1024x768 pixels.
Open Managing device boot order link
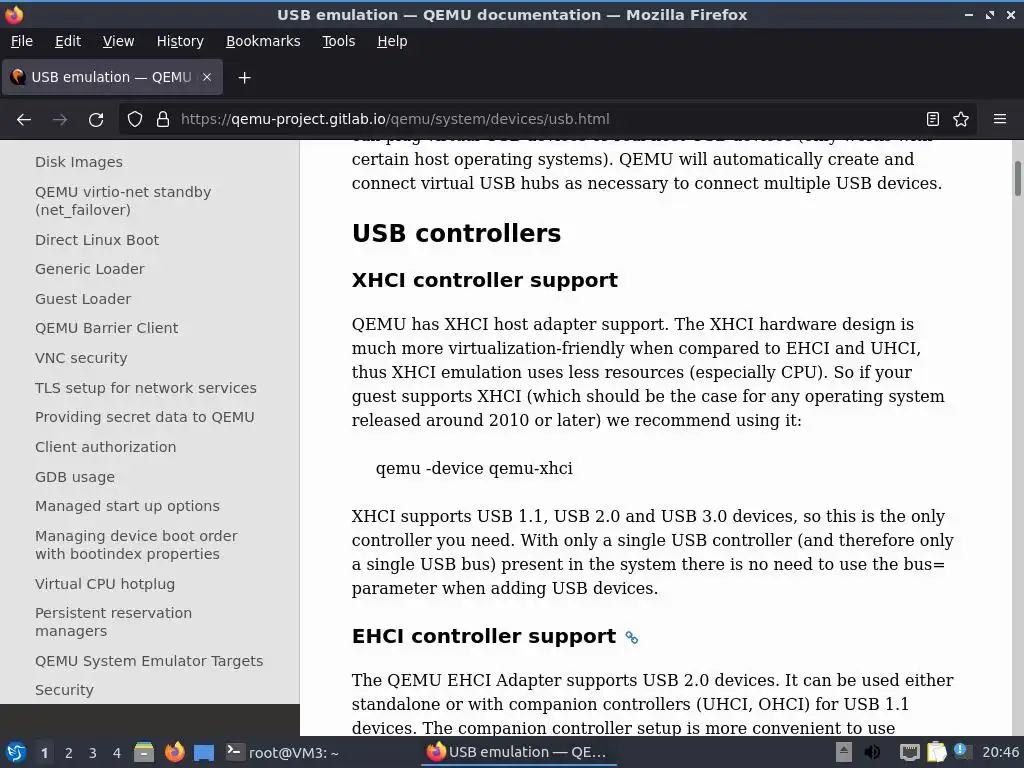pyautogui.click(x=136, y=545)
